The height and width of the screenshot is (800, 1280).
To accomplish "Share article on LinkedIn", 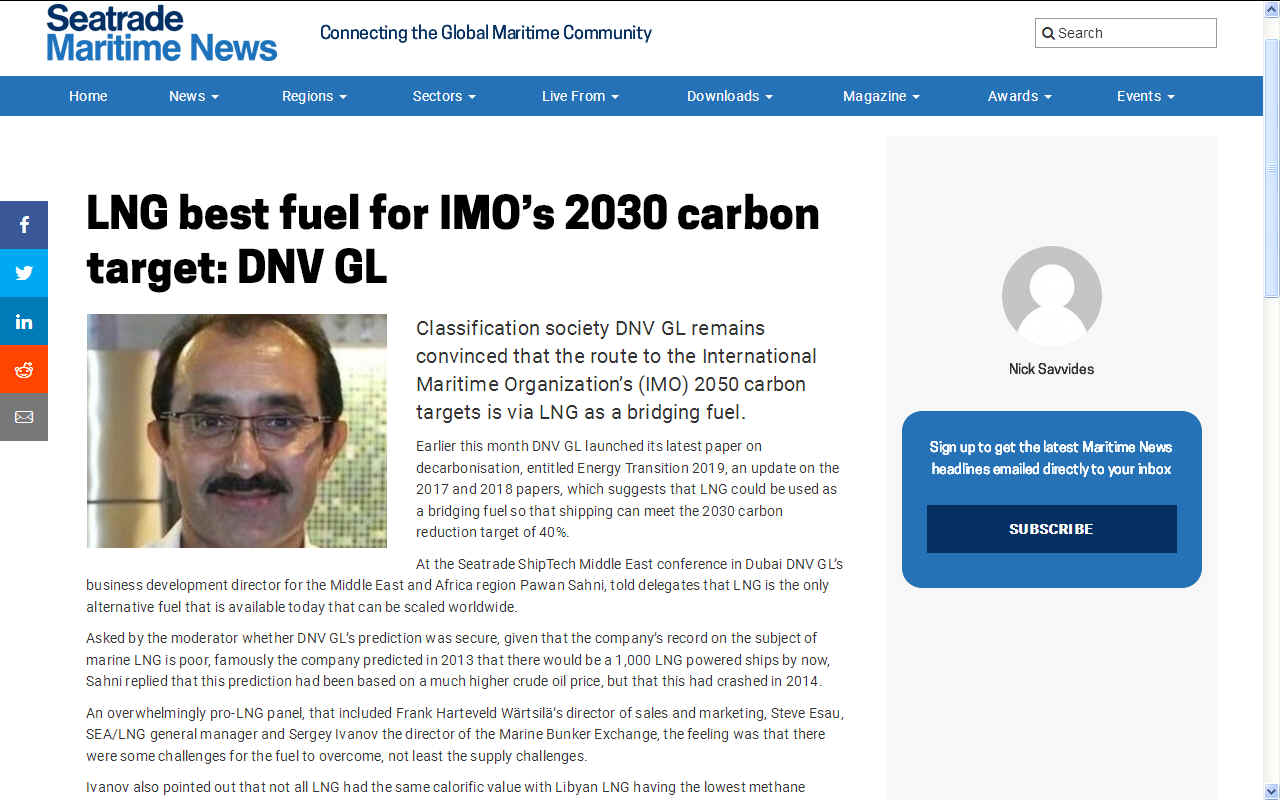I will point(24,321).
